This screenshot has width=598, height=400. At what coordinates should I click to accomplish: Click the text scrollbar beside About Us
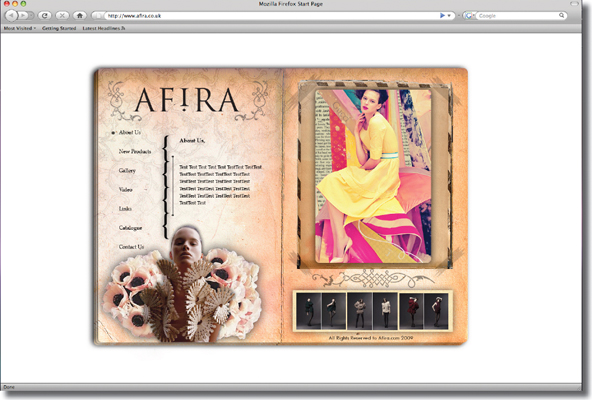(173, 185)
